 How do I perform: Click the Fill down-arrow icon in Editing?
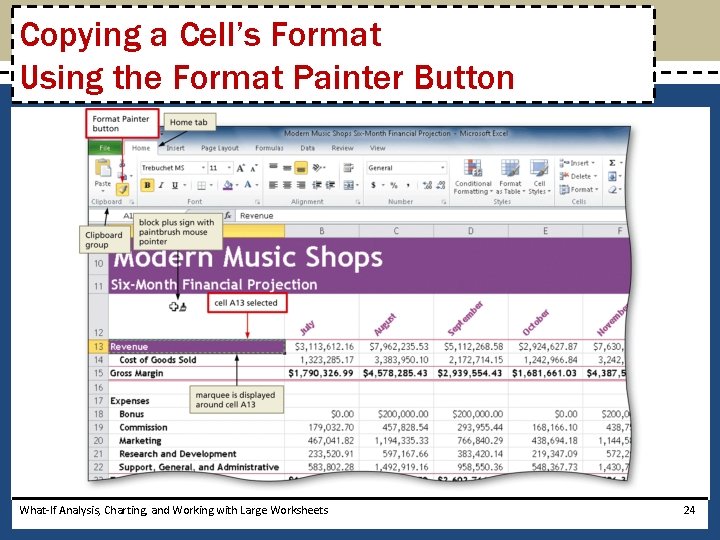[x=612, y=176]
